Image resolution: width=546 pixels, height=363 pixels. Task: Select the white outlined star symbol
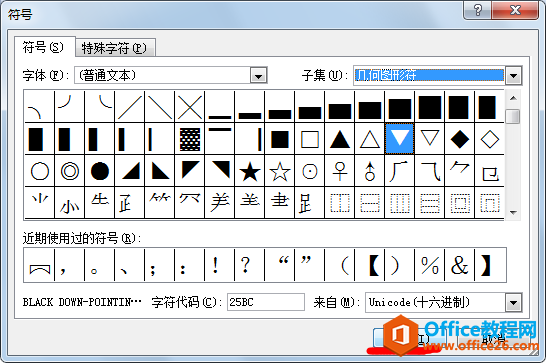tap(280, 171)
